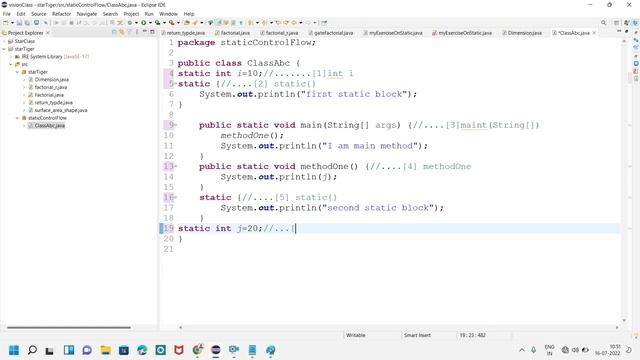The image size is (640, 360).
Task: Close the ClassAbc.java editor tab
Action: coord(594,33)
